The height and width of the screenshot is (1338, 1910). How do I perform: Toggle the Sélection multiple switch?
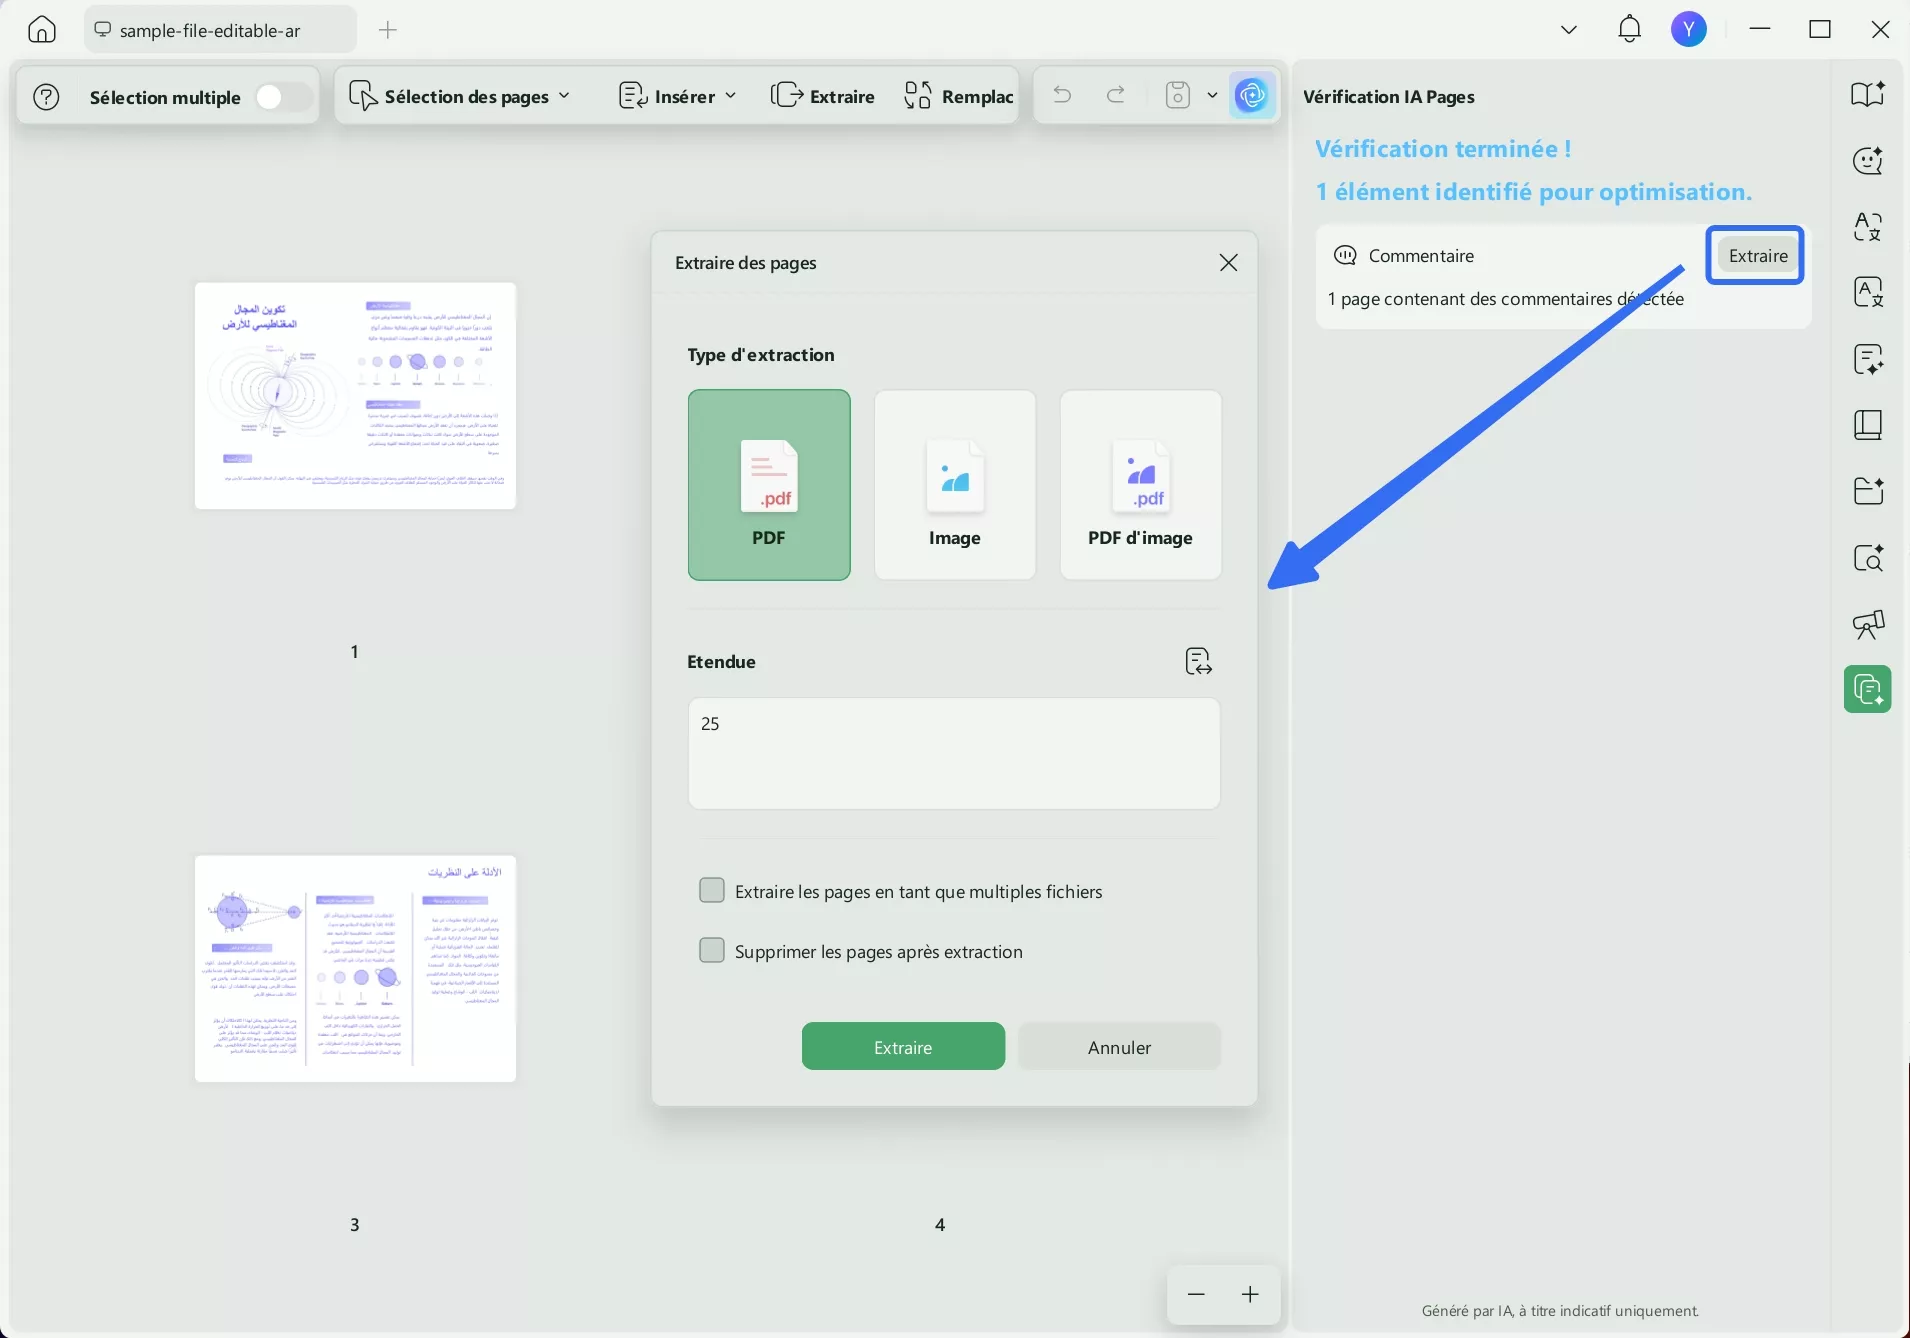click(283, 97)
